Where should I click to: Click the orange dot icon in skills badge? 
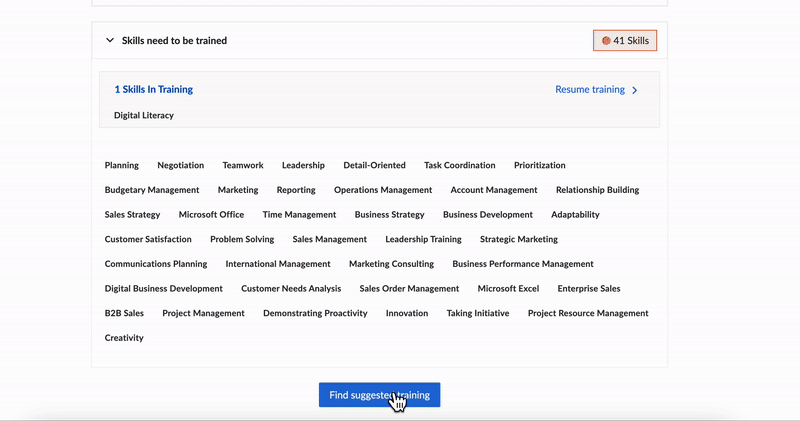pyautogui.click(x=606, y=41)
